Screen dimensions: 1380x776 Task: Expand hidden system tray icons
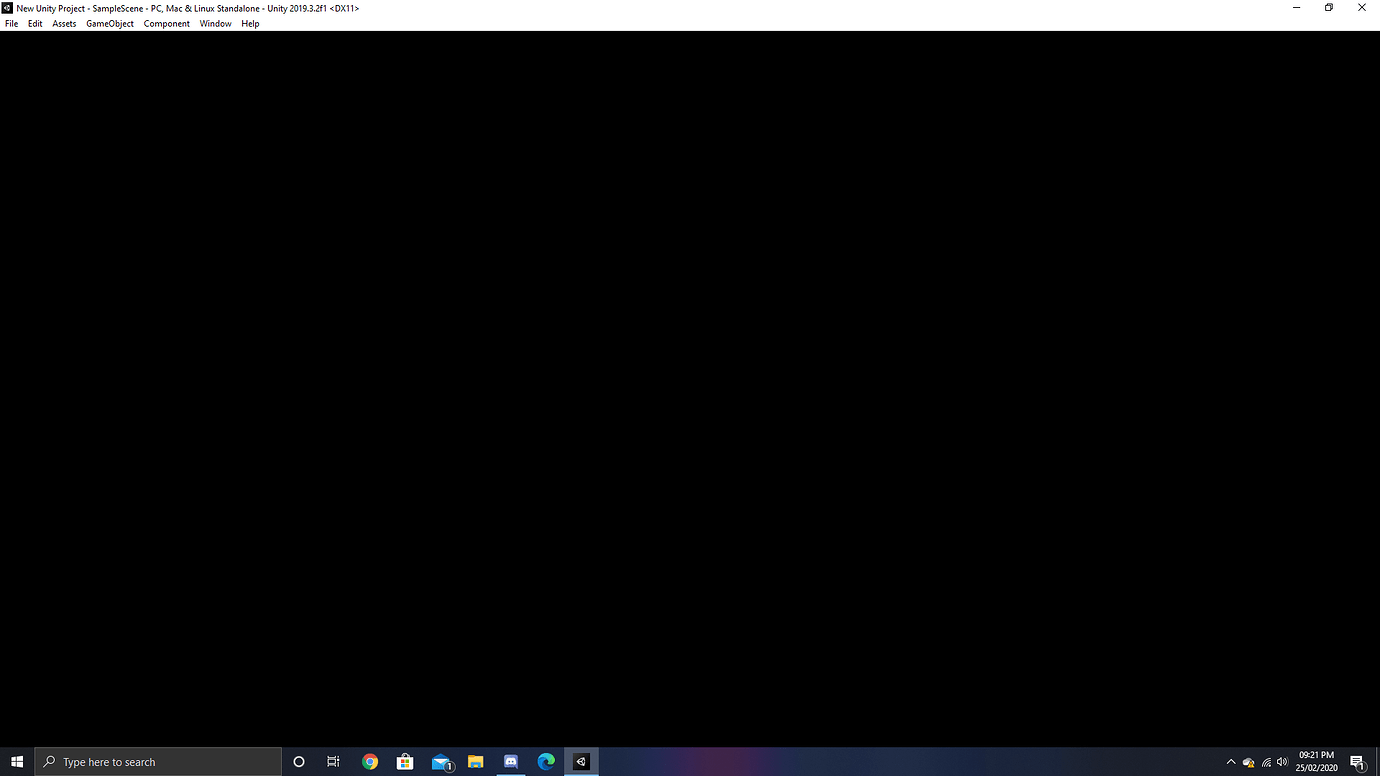click(1231, 761)
